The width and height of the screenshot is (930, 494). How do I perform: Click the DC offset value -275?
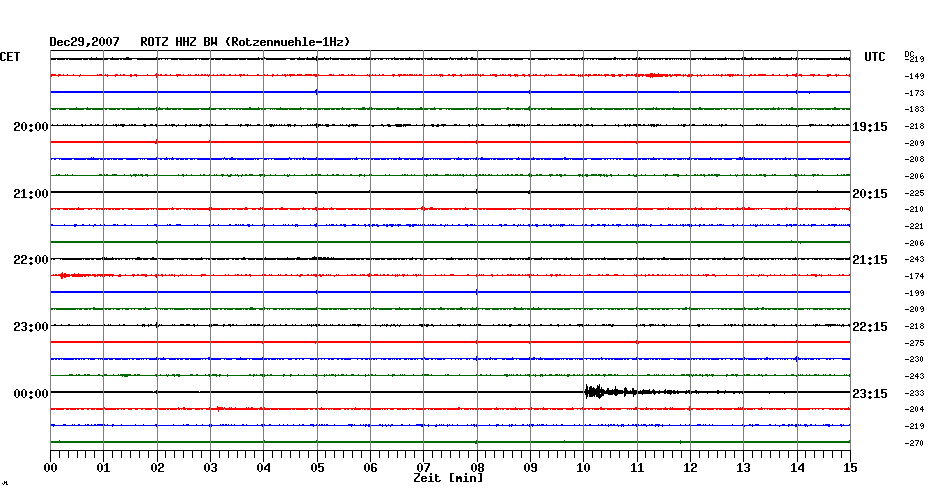915,343
